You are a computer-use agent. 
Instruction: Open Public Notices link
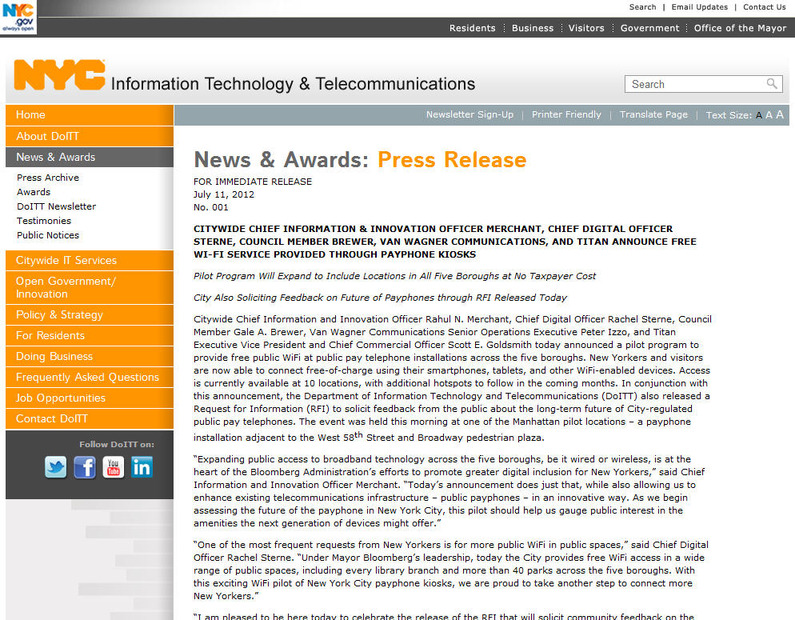tap(48, 235)
